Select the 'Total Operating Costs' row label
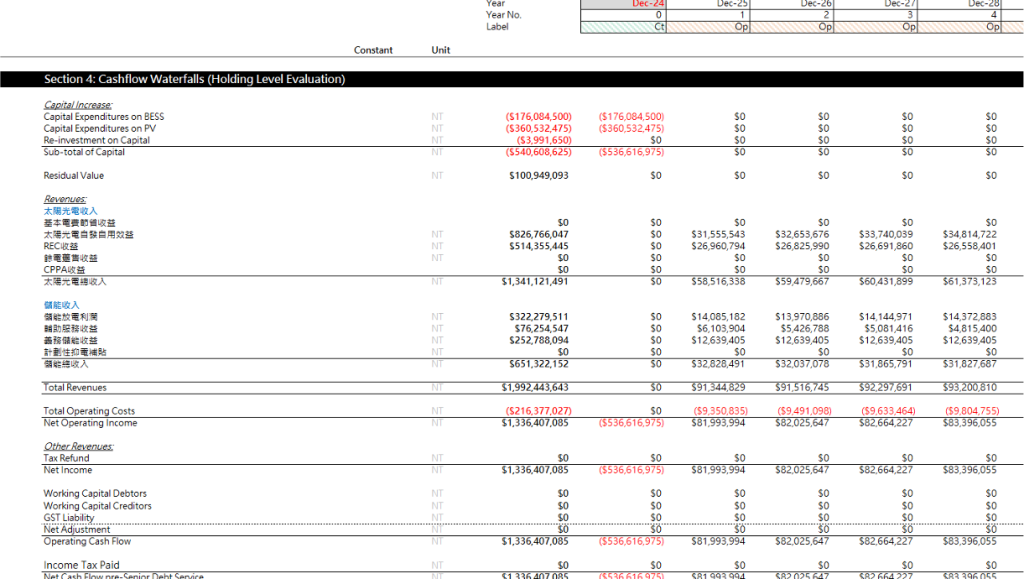Screen dimensions: 1024x579 click(x=89, y=411)
